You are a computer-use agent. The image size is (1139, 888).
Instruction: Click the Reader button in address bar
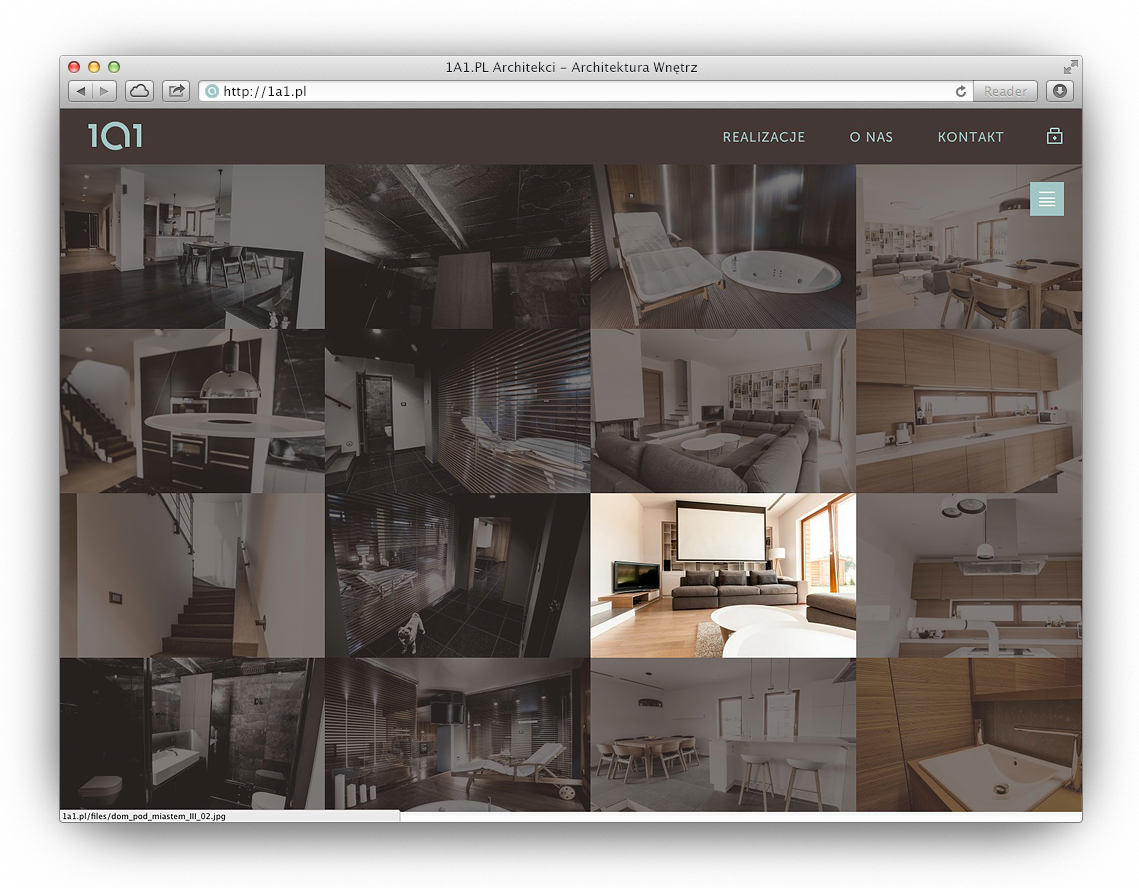coord(1005,92)
